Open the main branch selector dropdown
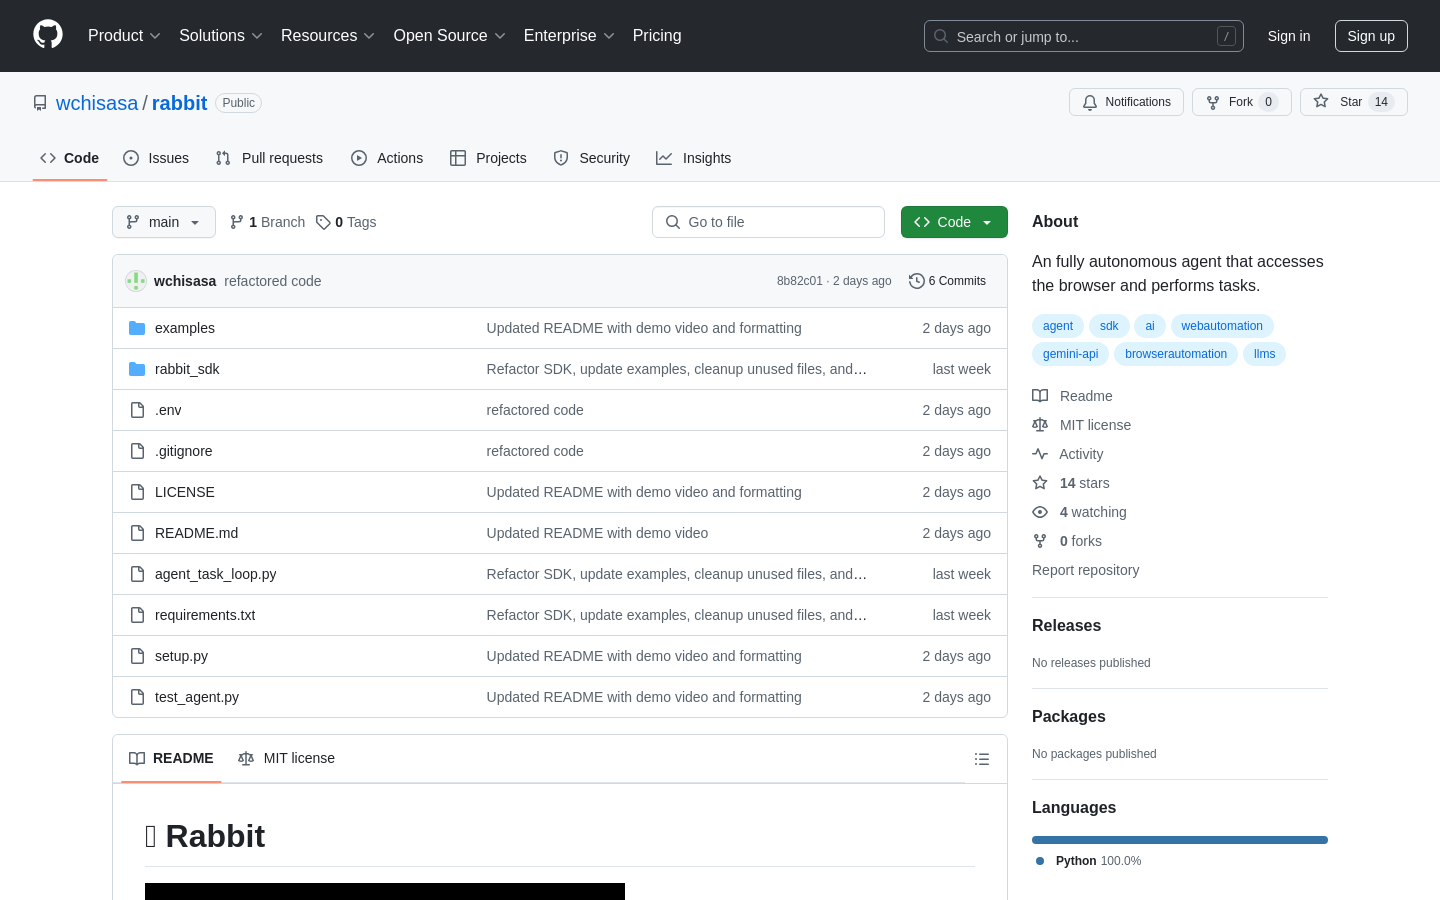Image resolution: width=1440 pixels, height=900 pixels. pos(164,222)
